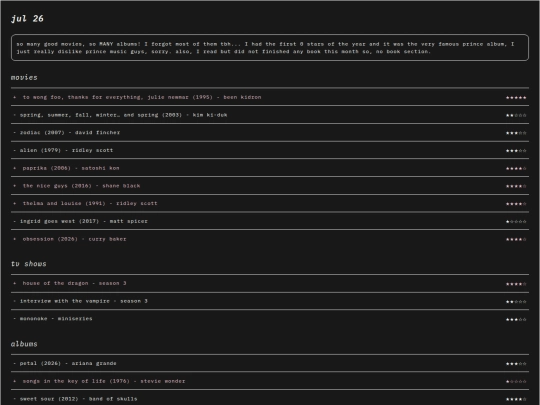Click star rating on 'songs in the key of life' row
Image resolution: width=540 pixels, height=405 pixels.
point(516,382)
